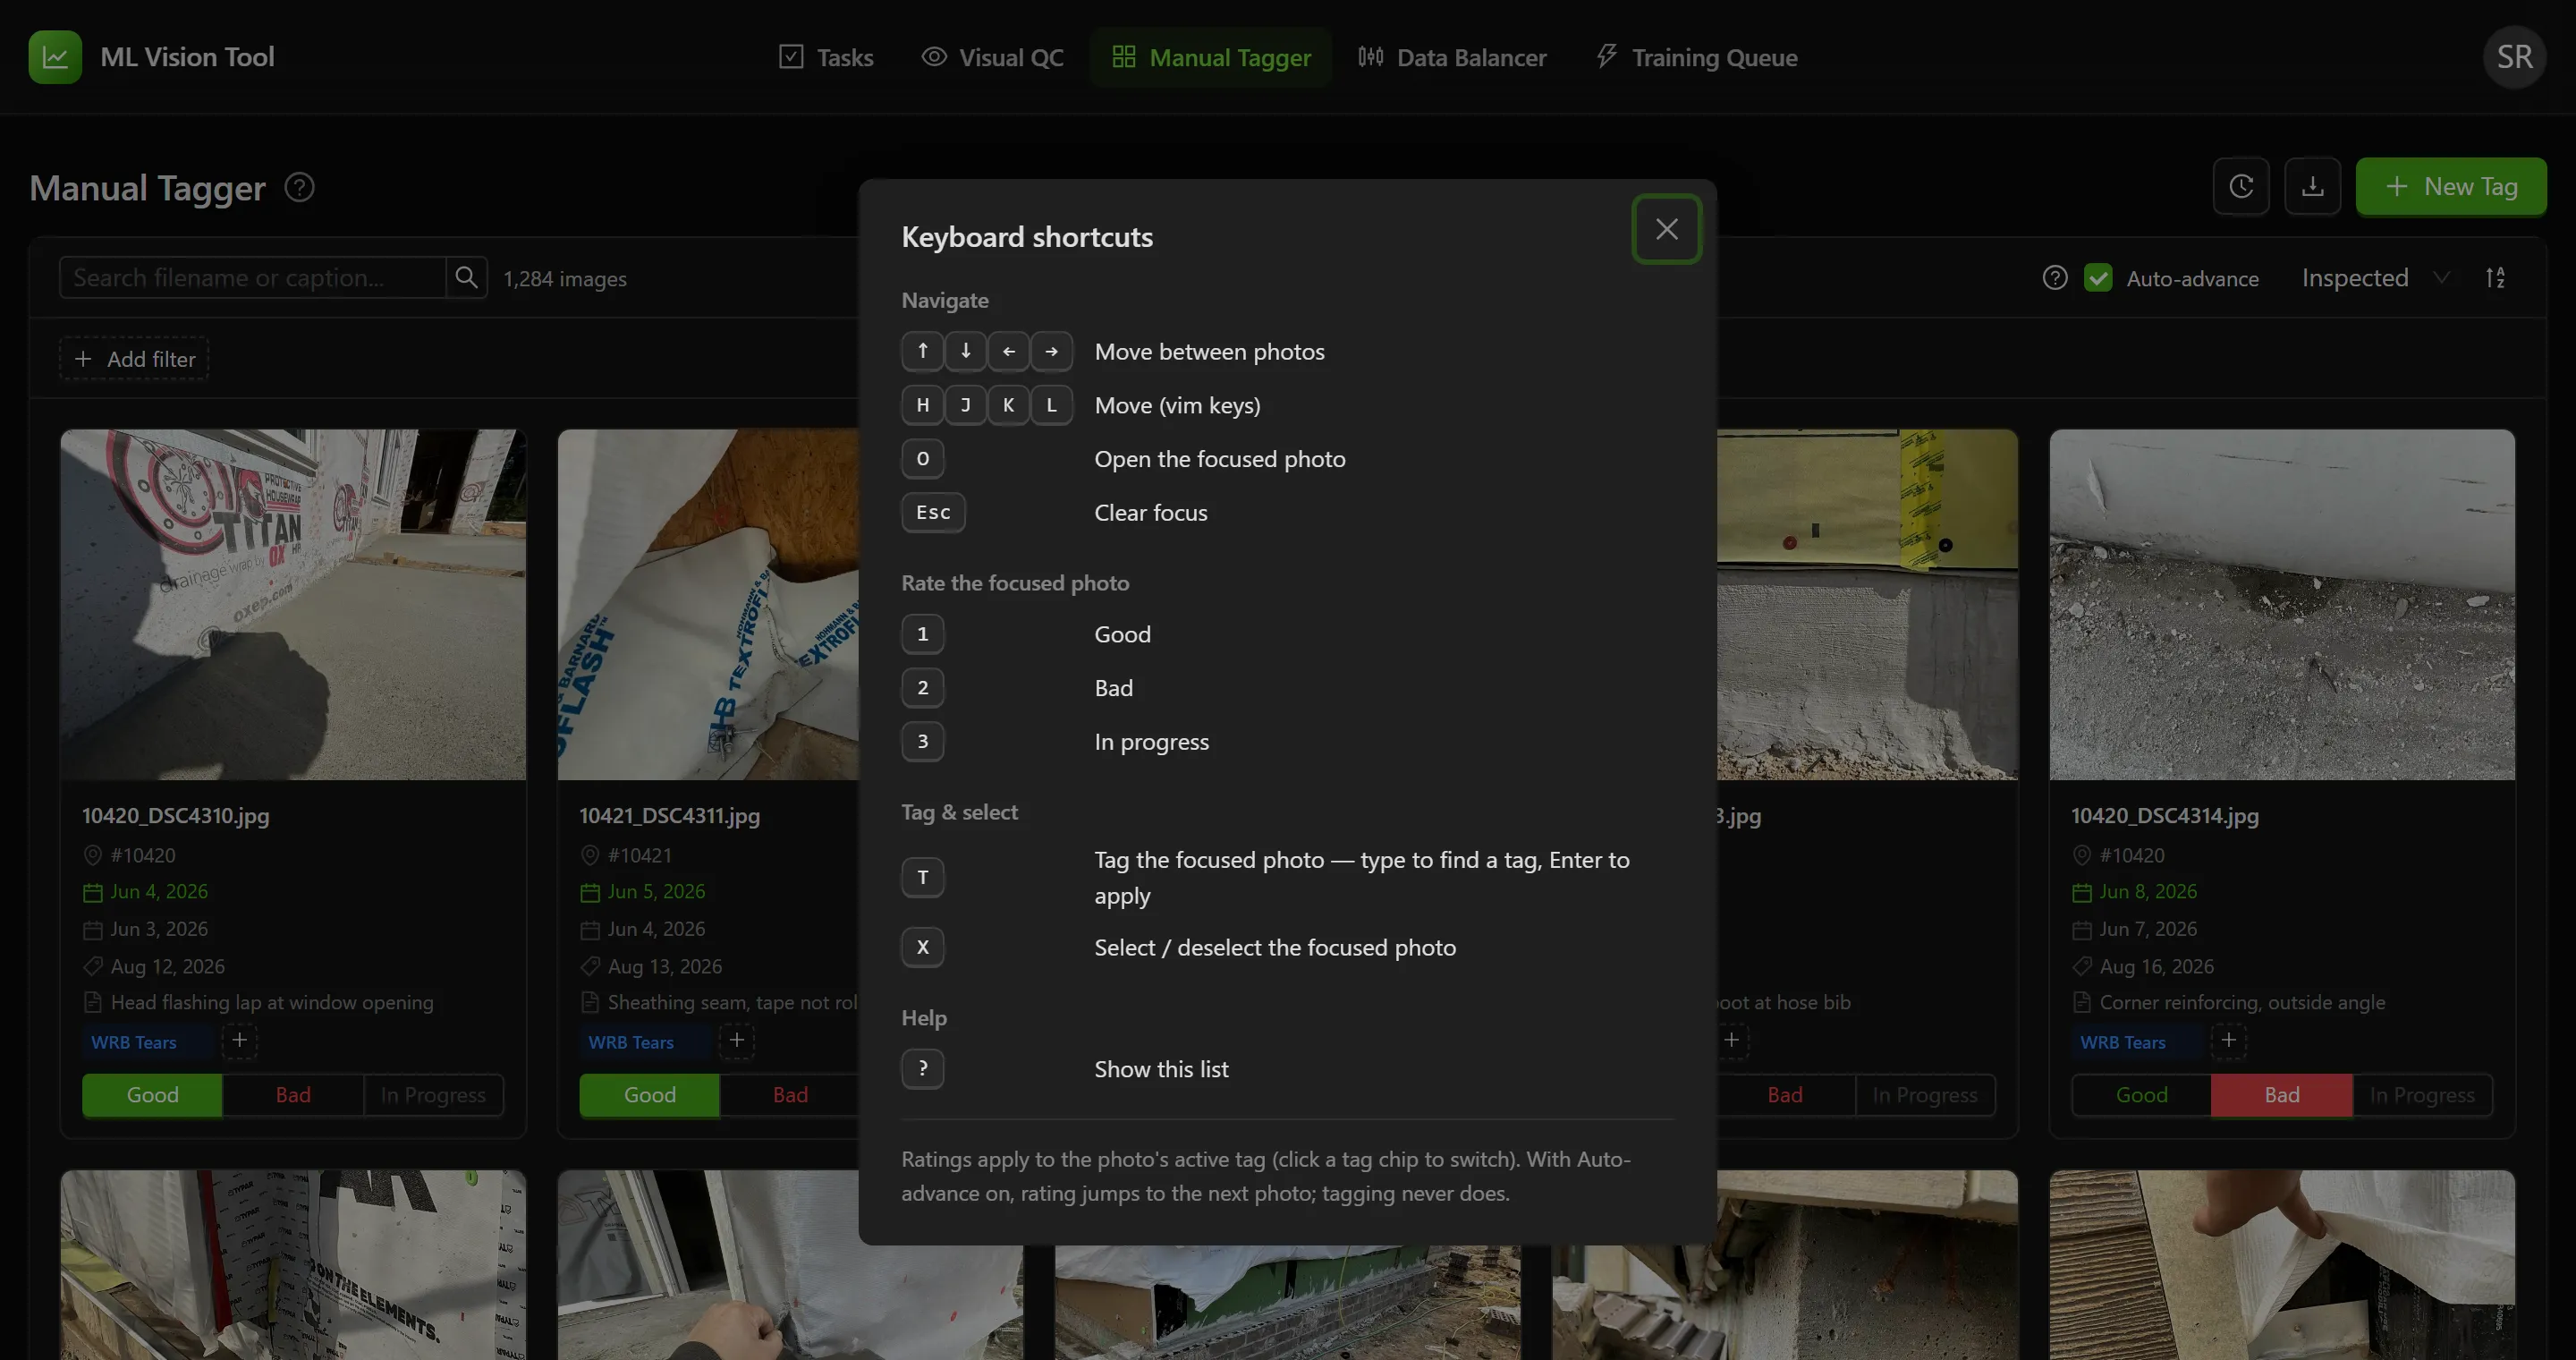Viewport: 2576px width, 1360px height.
Task: Click the tag icon beside Aug 16, 2026
Action: (x=2082, y=966)
